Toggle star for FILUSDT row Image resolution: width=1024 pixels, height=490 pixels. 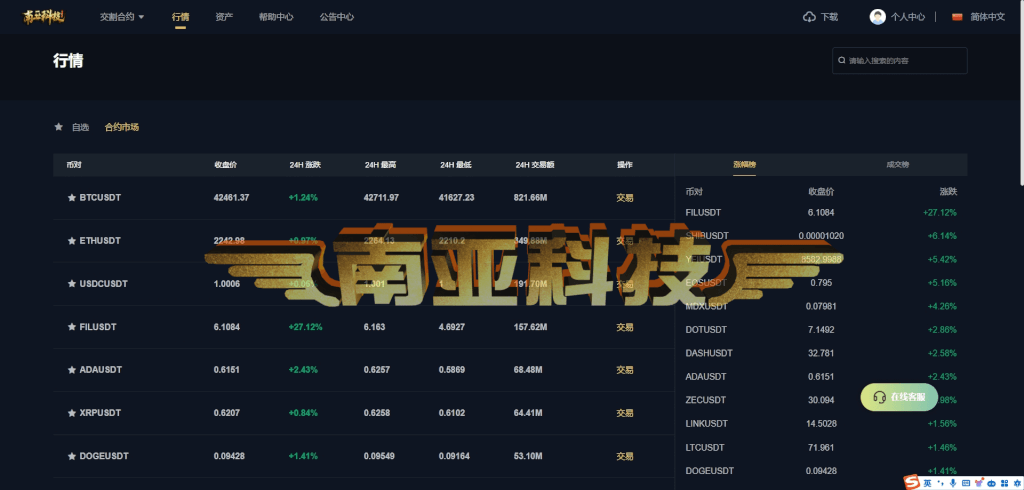(x=72, y=327)
